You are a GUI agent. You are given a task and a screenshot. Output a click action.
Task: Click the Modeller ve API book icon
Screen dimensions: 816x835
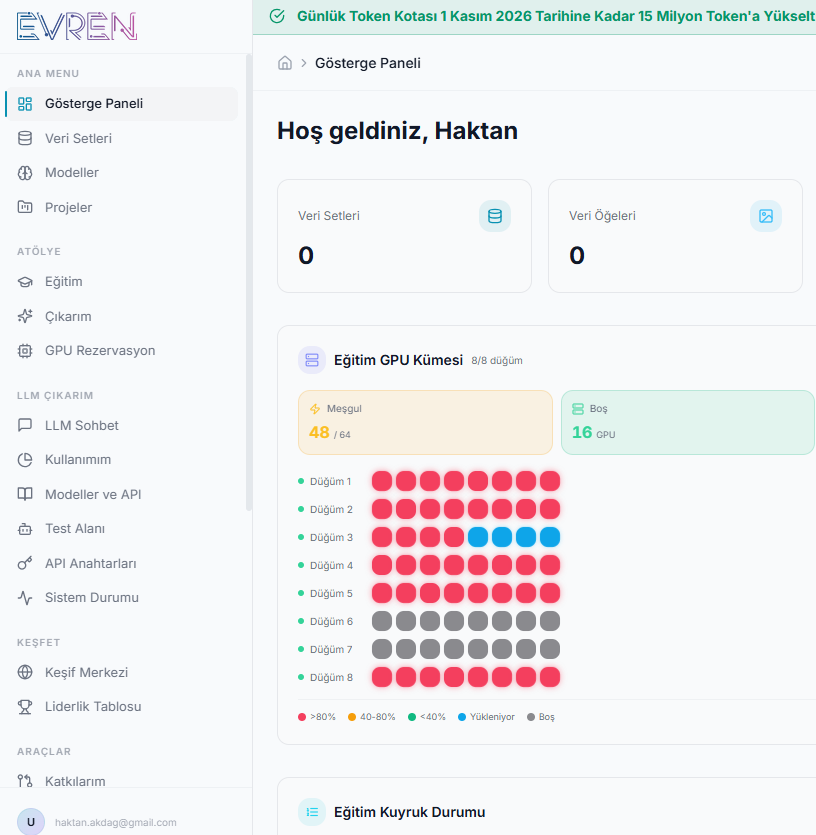[25, 494]
